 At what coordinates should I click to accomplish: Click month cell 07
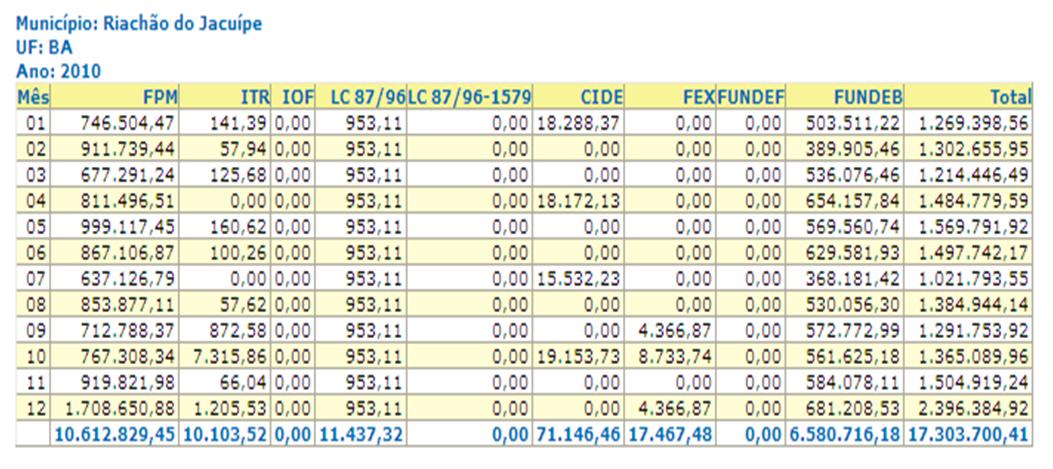(35, 279)
